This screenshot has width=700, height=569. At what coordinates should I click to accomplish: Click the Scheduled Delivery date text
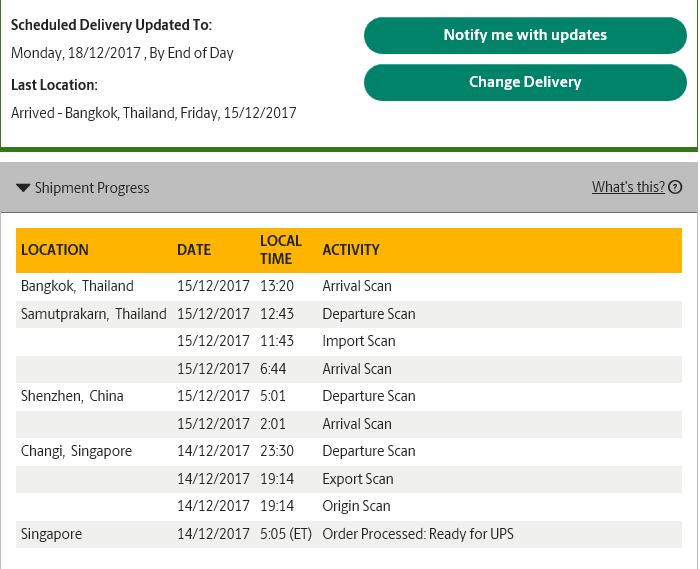click(122, 53)
